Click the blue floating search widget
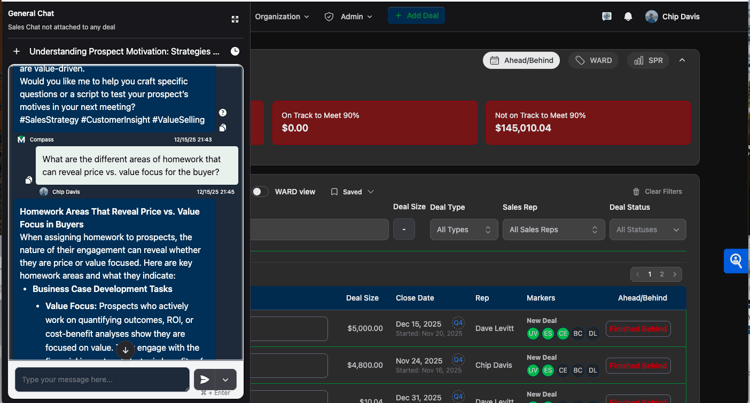This screenshot has width=750, height=403. 736,261
